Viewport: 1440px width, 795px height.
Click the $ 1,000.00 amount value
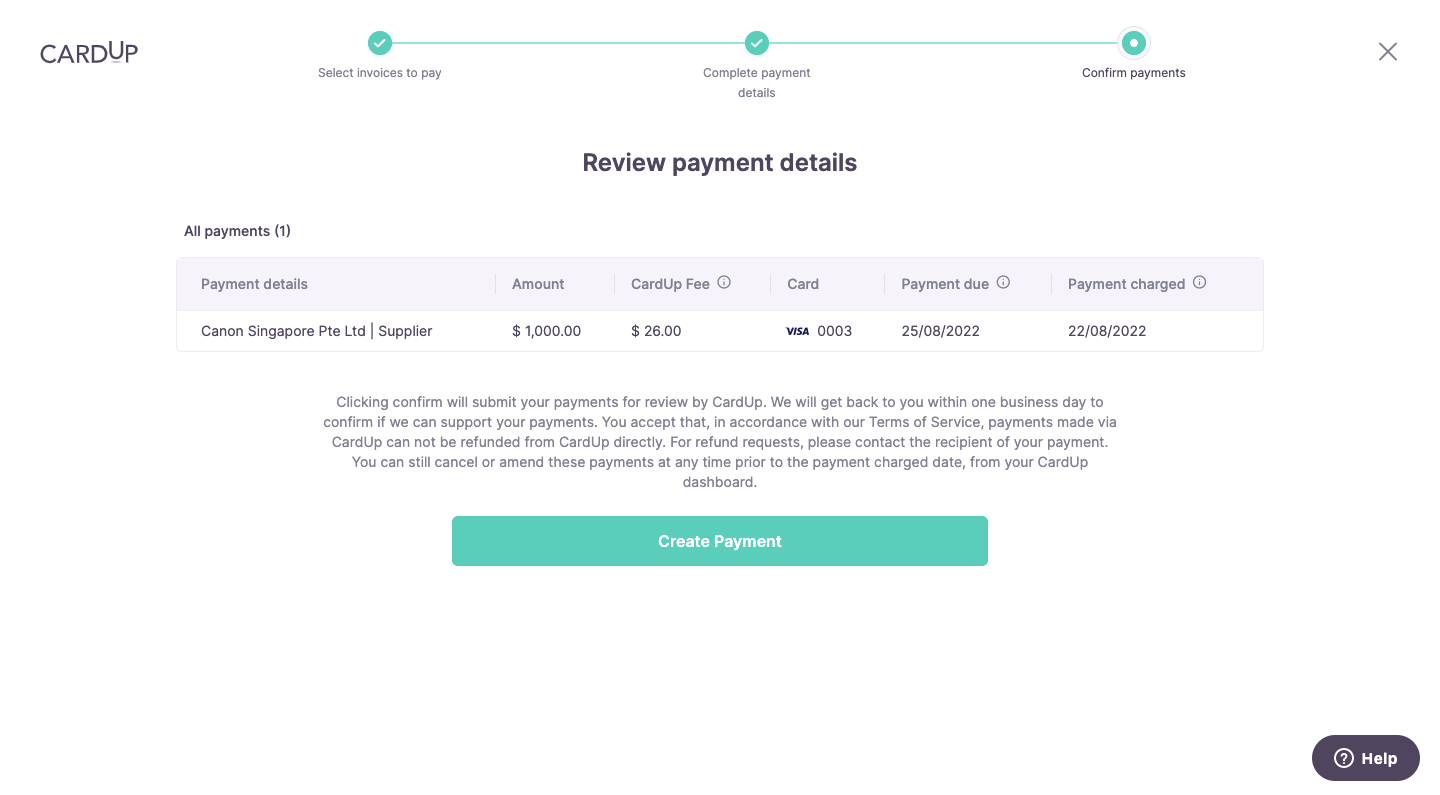coord(546,331)
